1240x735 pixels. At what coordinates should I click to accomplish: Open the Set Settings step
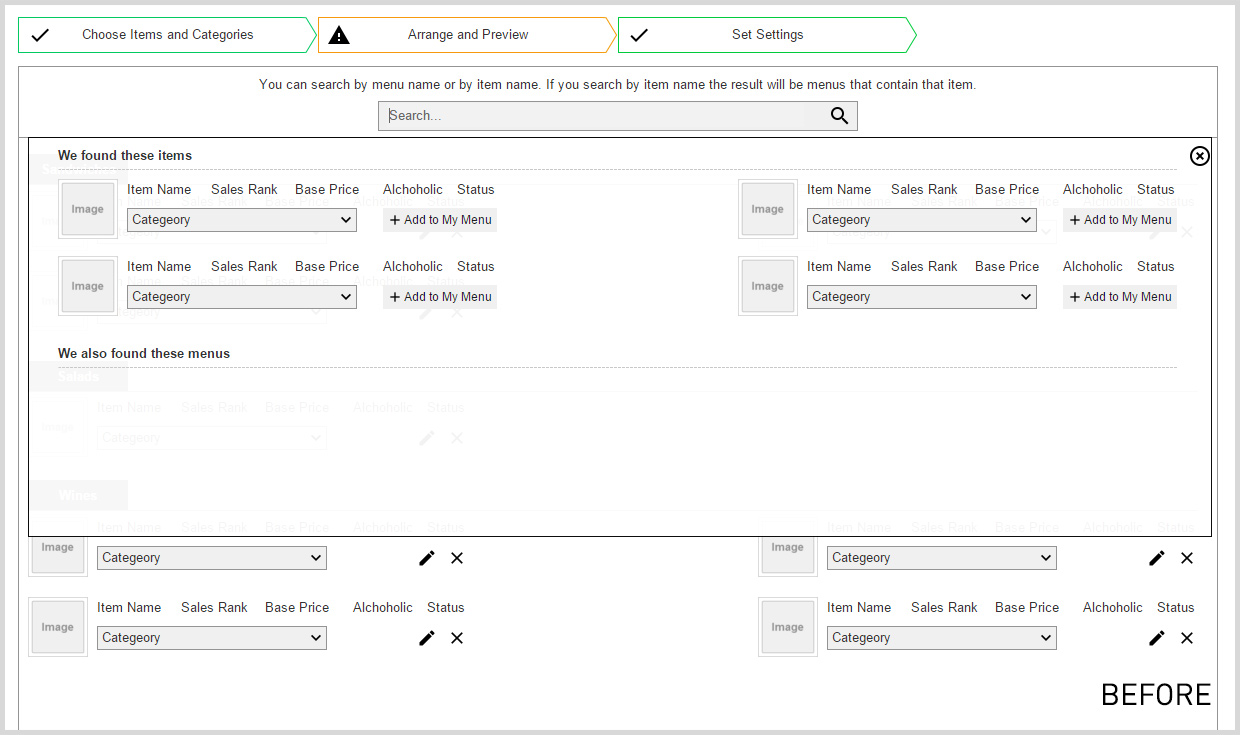(767, 35)
